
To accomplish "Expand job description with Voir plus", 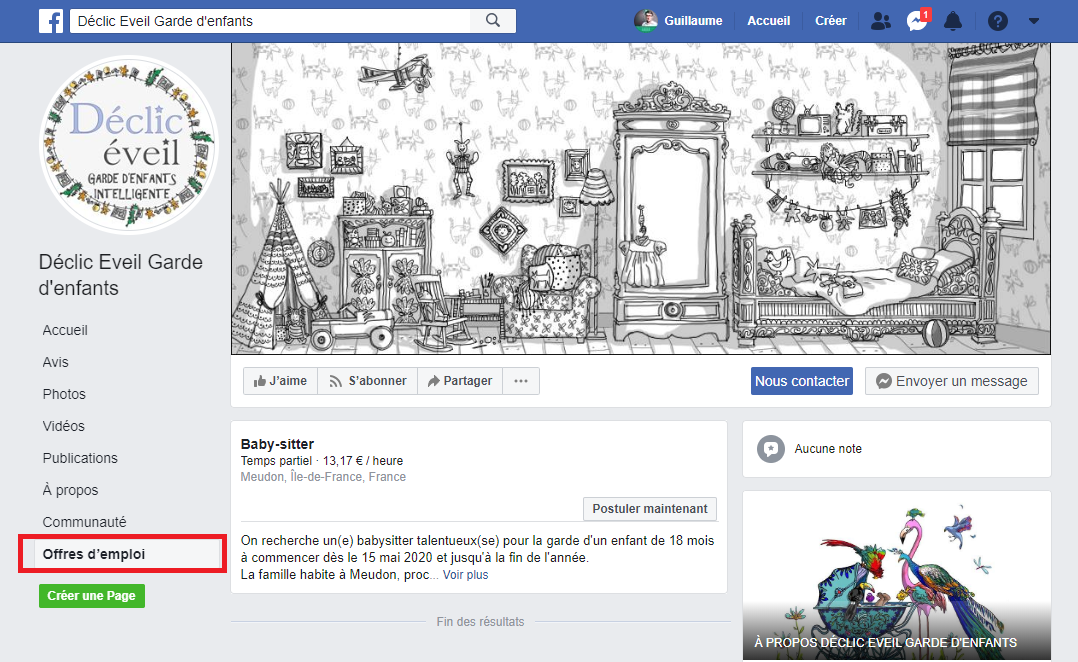I will tap(465, 575).
